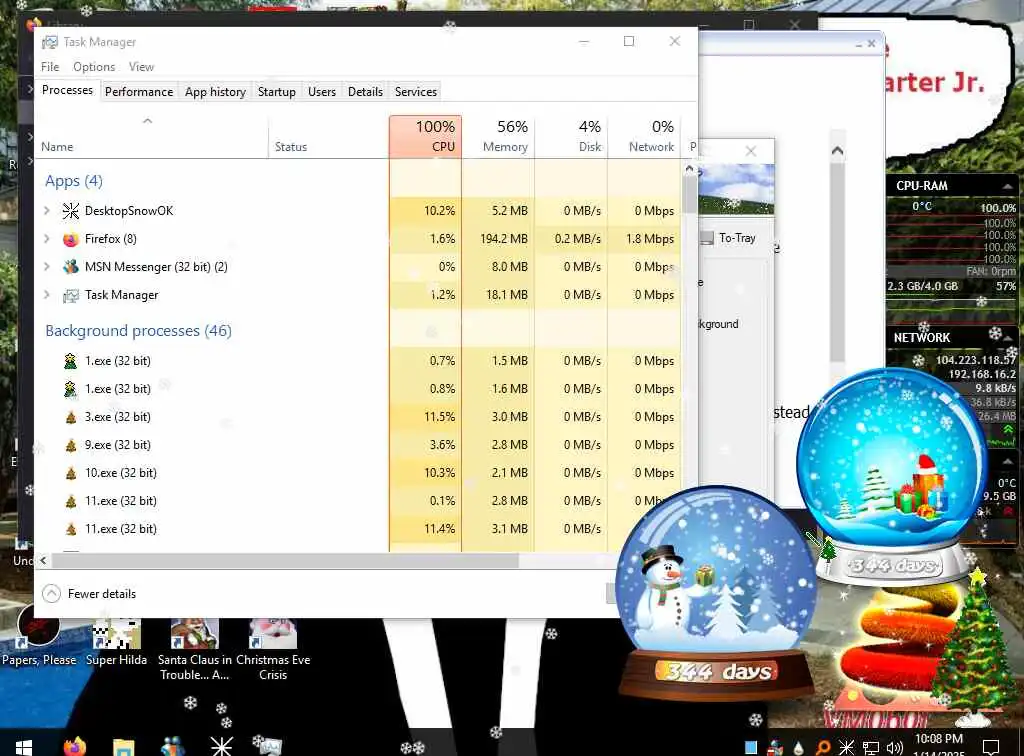1024x756 pixels.
Task: Sort by the Name column header
Action: coord(152,137)
